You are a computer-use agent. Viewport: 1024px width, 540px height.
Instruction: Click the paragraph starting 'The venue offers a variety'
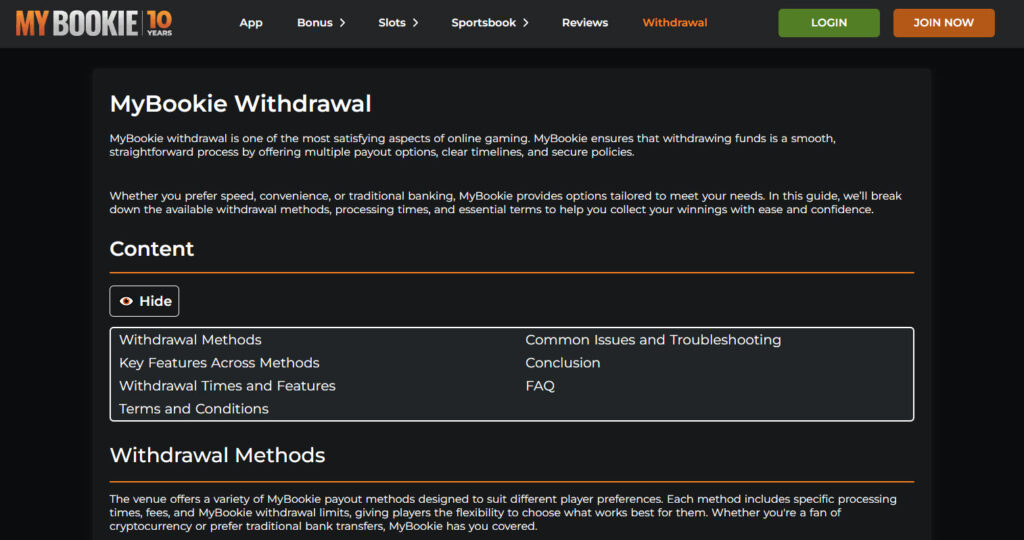(x=503, y=513)
